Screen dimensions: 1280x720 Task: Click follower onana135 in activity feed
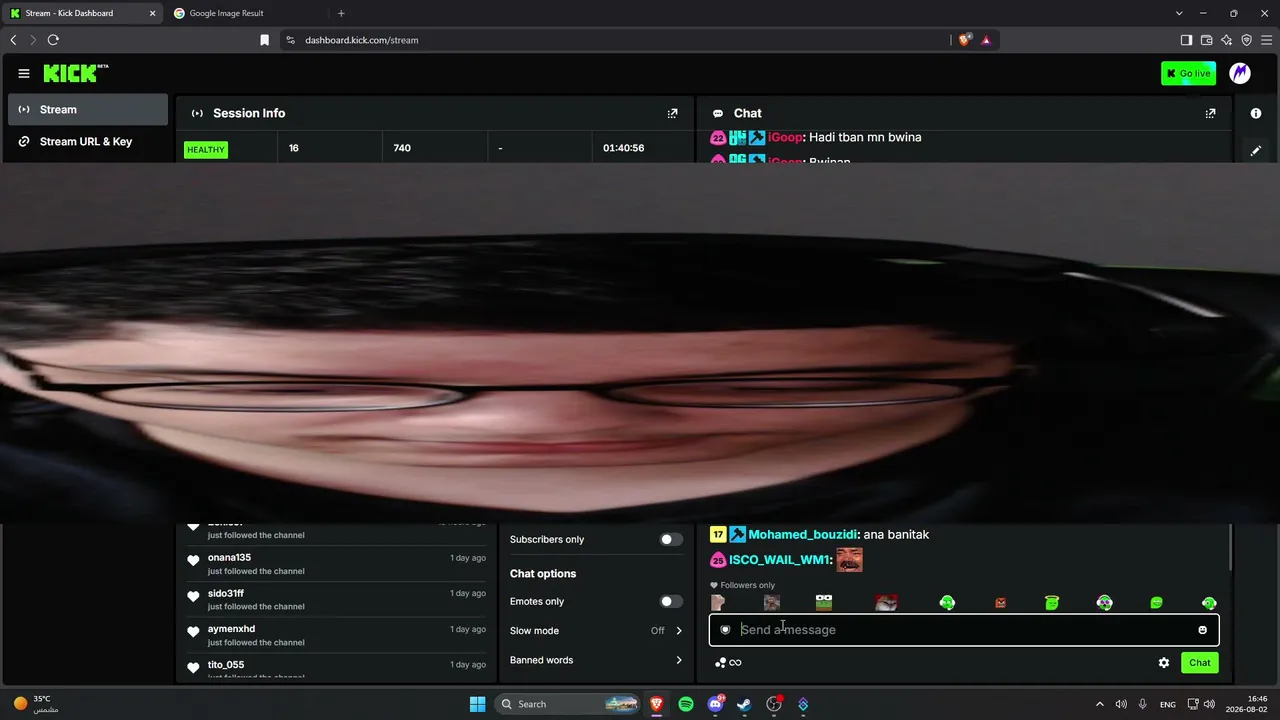229,558
